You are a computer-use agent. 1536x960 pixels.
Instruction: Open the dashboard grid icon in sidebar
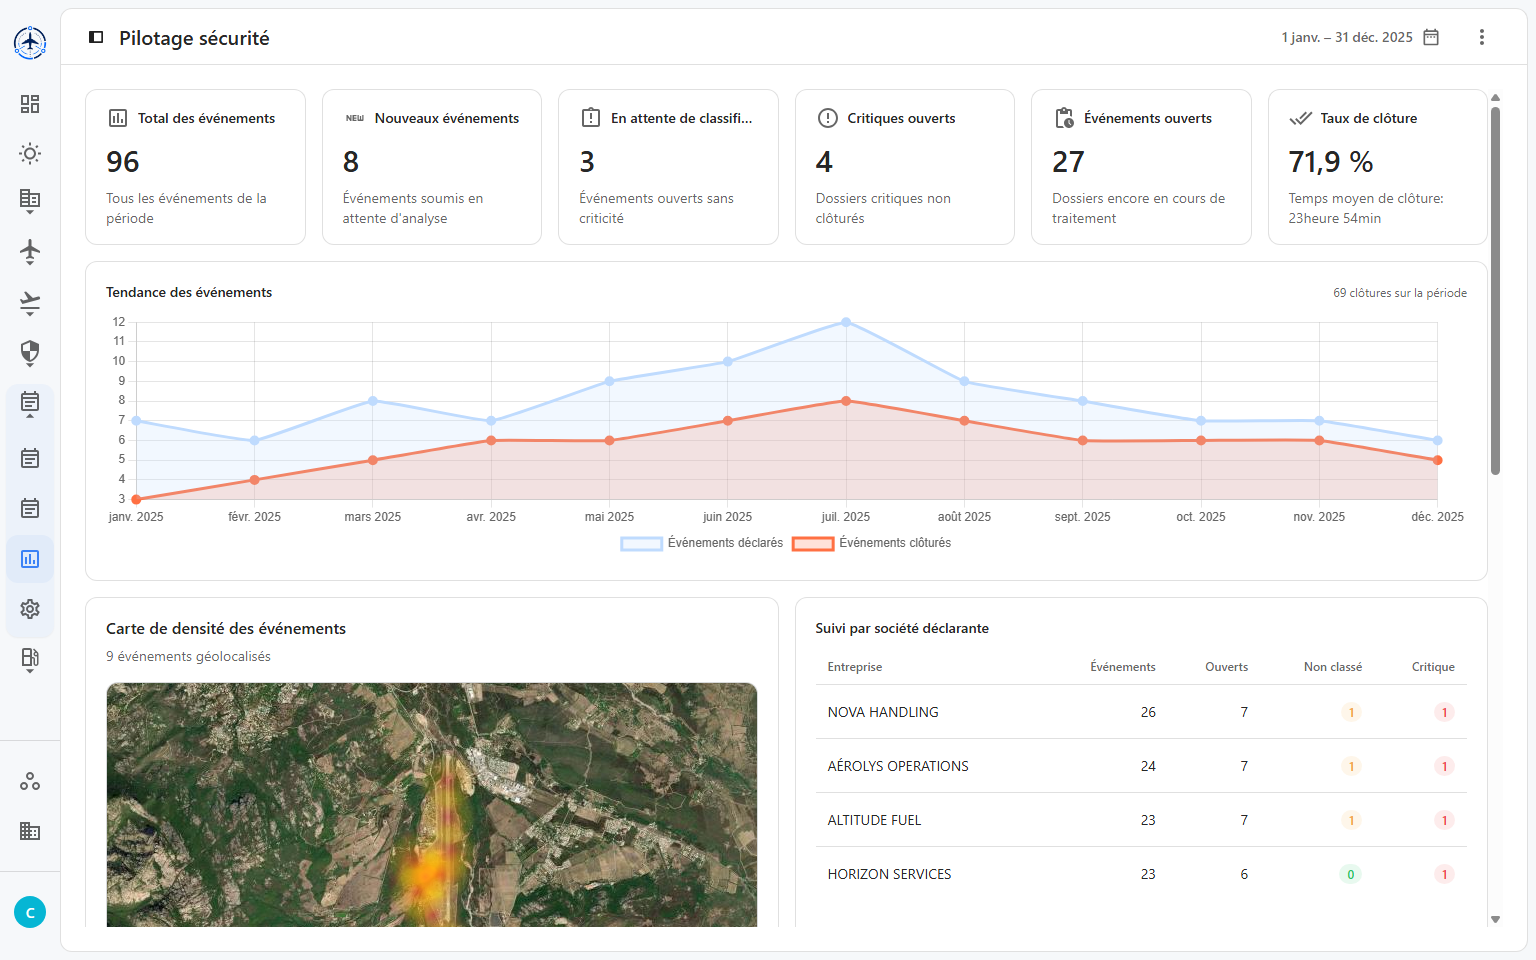[30, 104]
